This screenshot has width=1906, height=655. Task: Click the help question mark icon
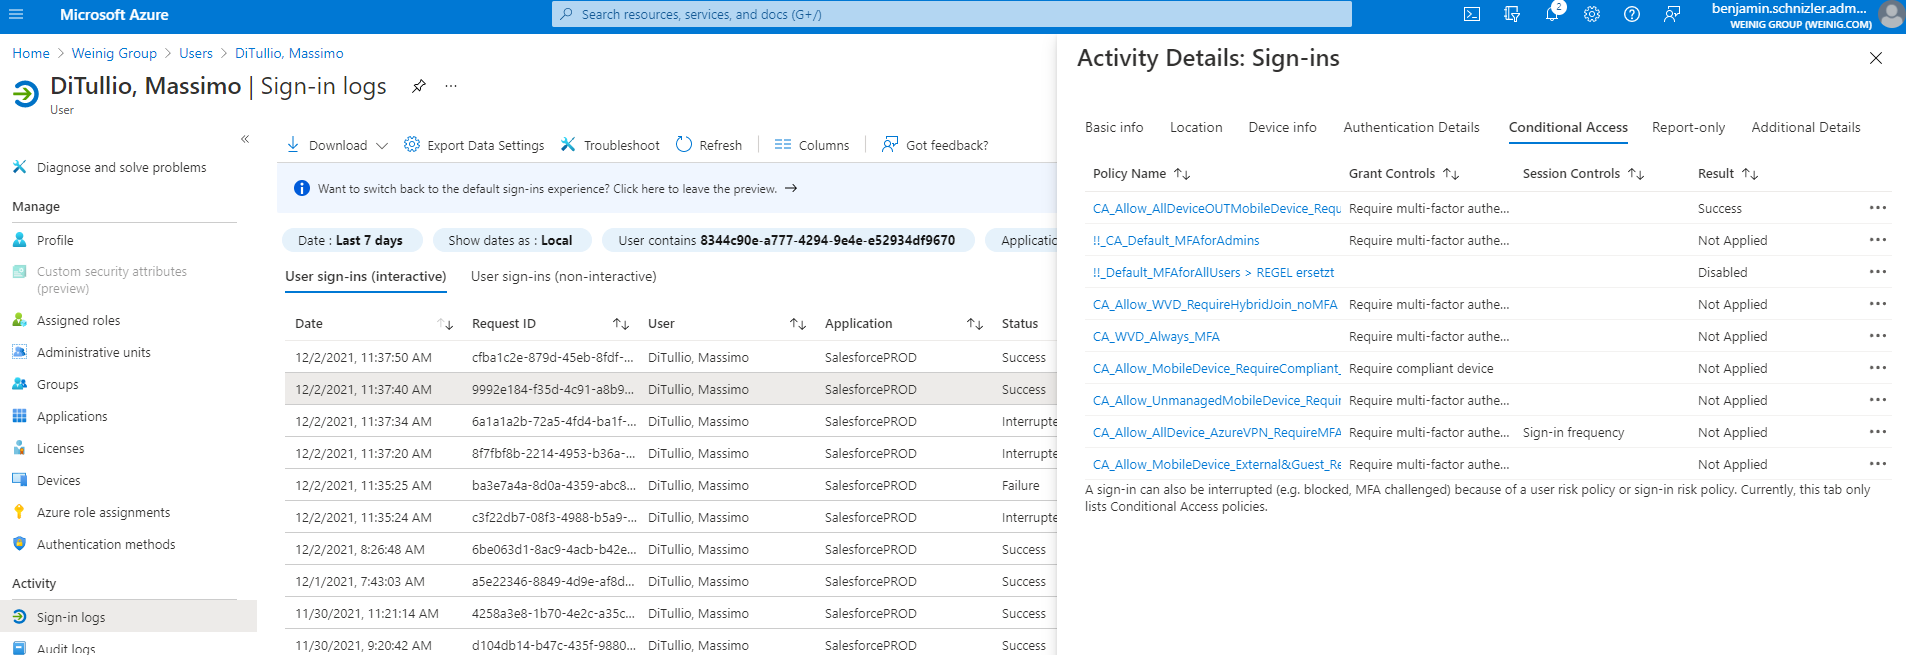1632,14
